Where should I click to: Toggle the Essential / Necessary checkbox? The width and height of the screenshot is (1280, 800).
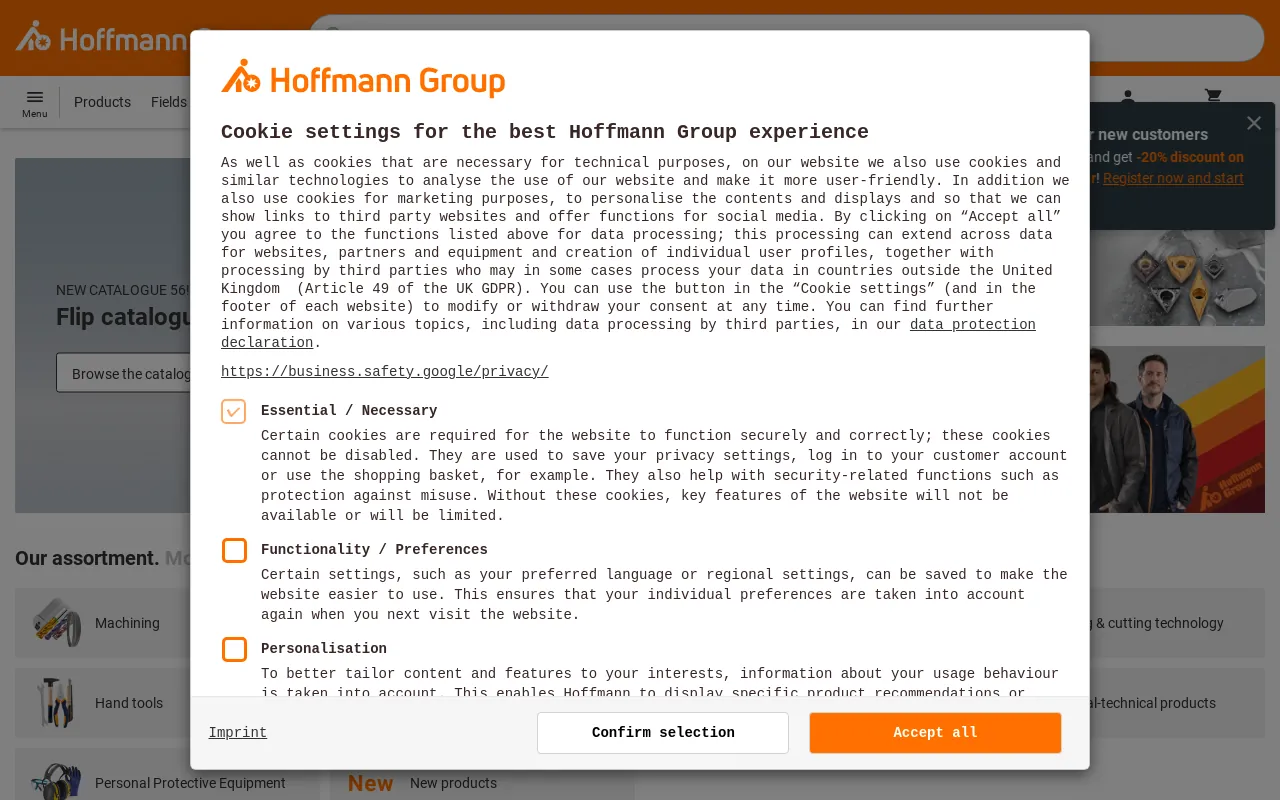tap(234, 411)
